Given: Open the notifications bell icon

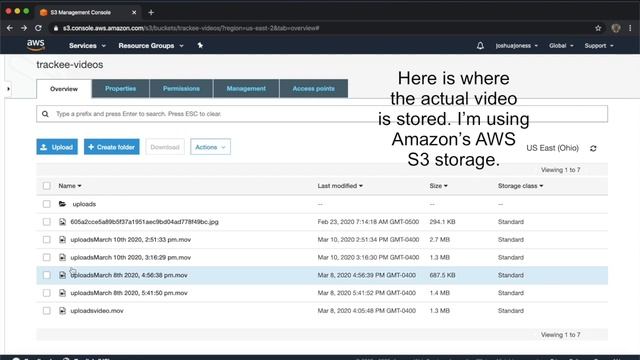Looking at the screenshot, I should [480, 46].
